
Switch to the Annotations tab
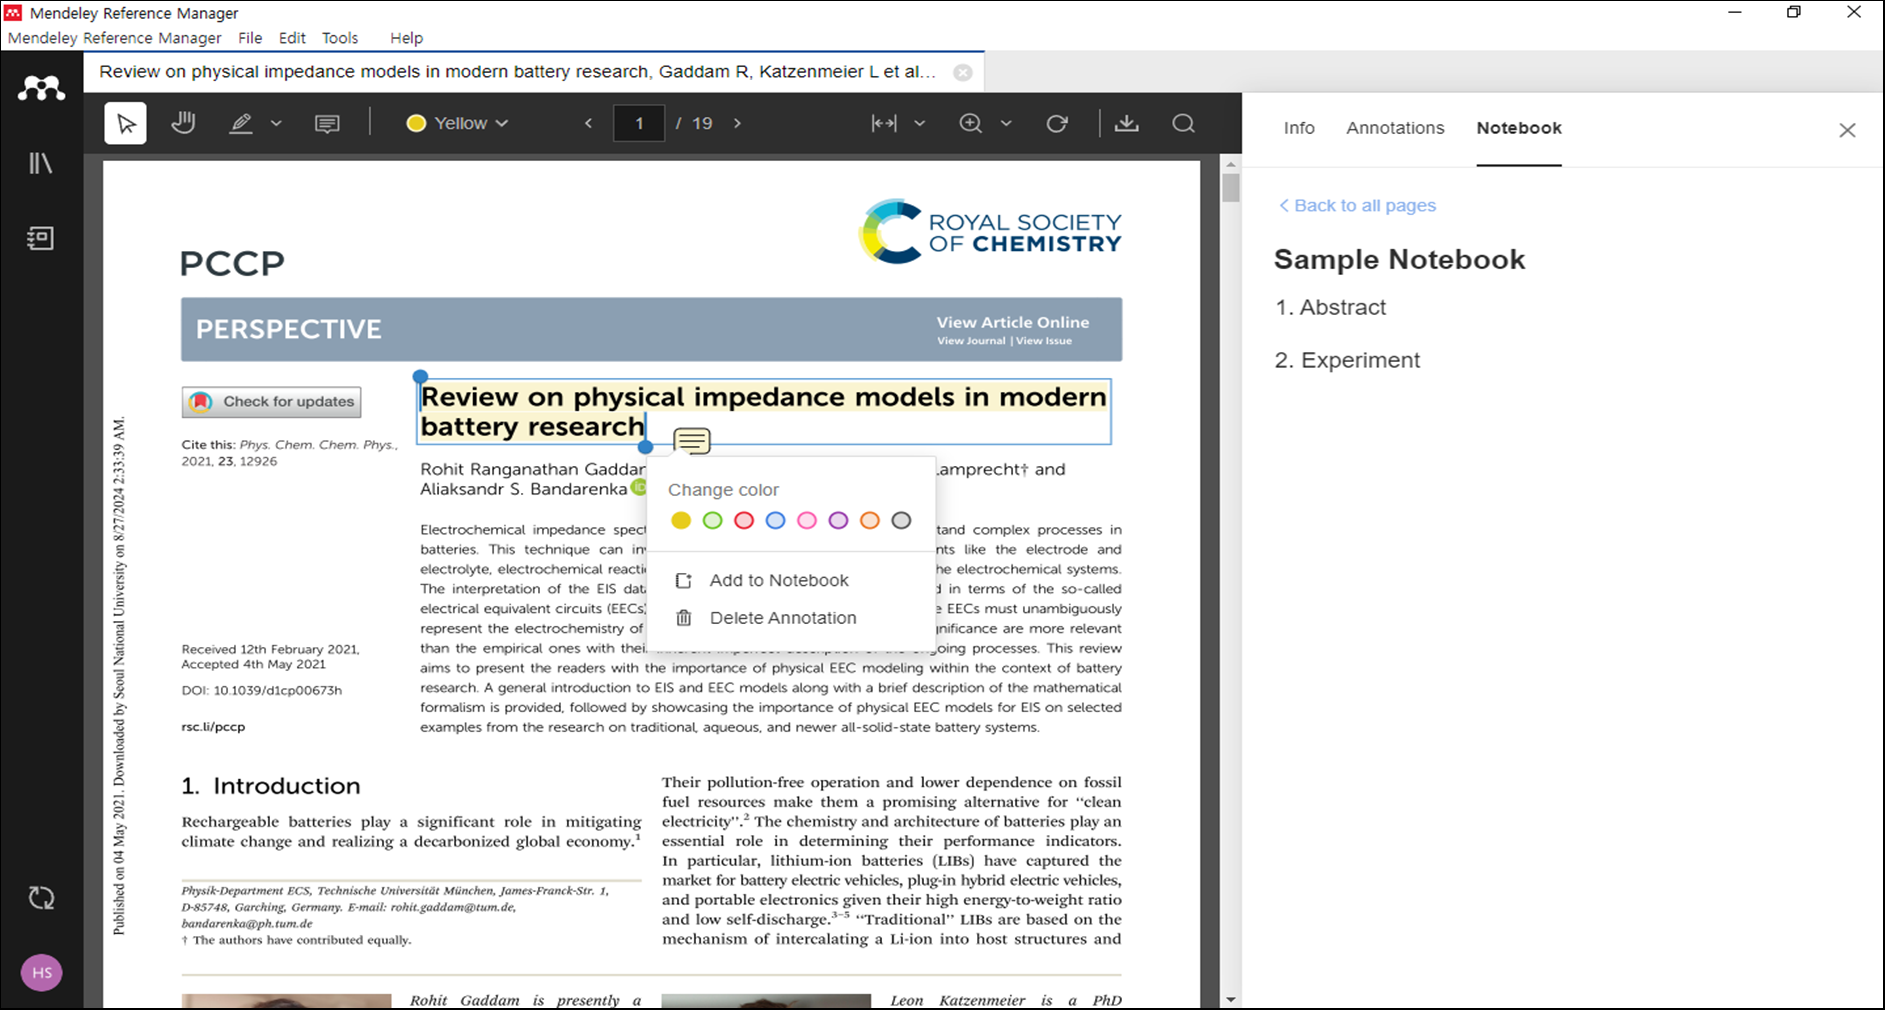click(x=1395, y=128)
